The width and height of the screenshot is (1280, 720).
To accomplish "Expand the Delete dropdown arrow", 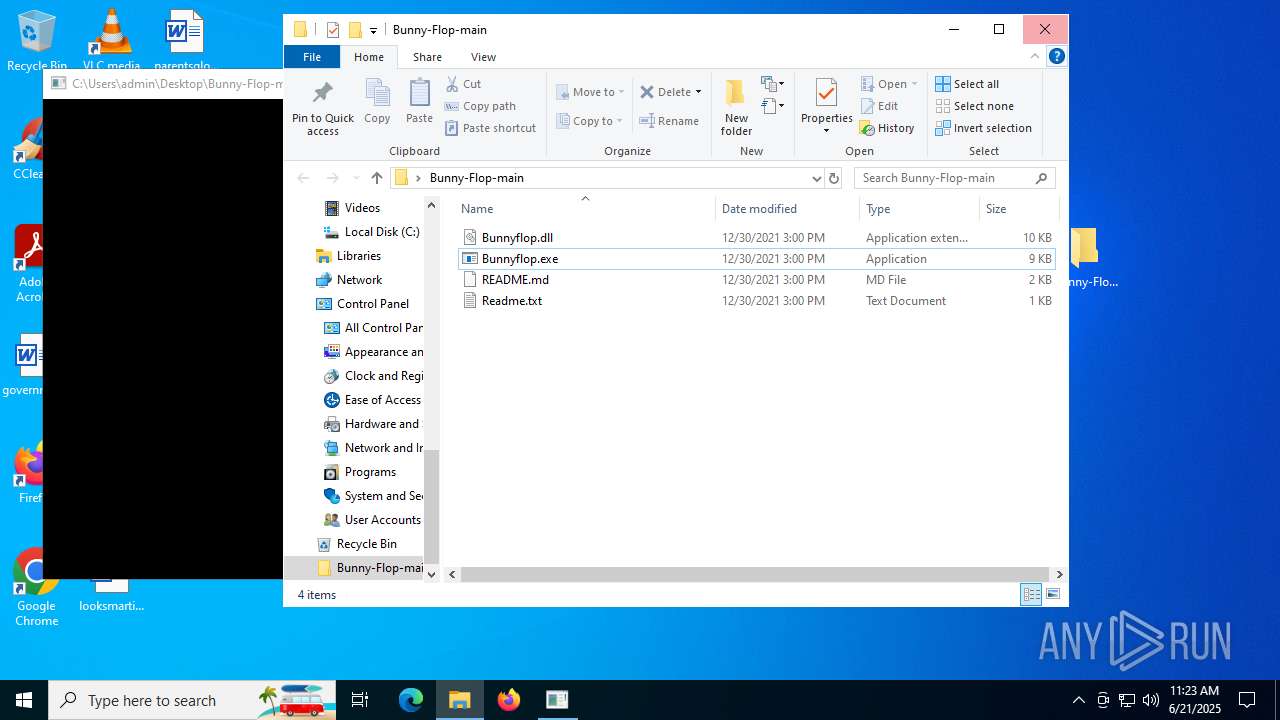I will [x=698, y=92].
